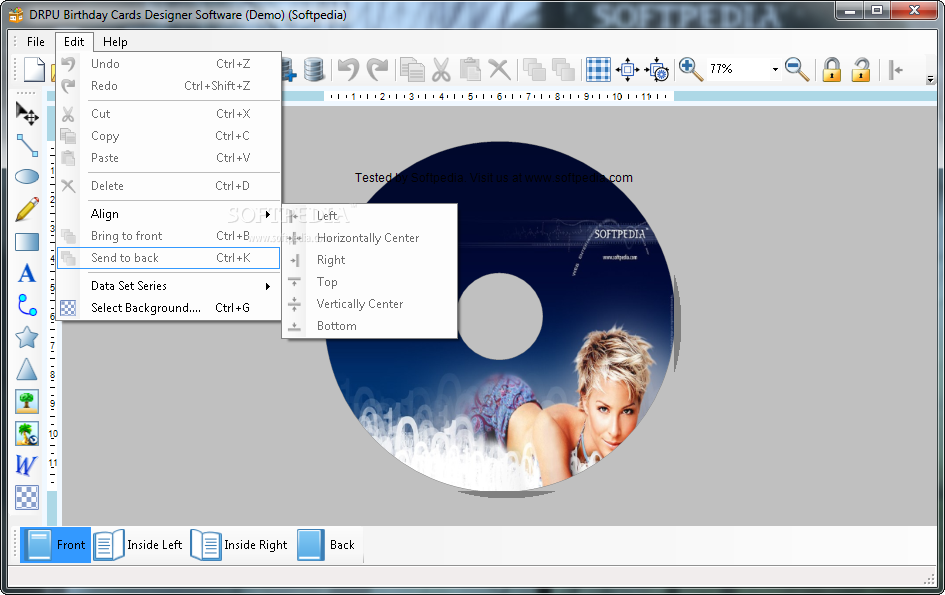Click the database toolbar icon

click(x=313, y=69)
